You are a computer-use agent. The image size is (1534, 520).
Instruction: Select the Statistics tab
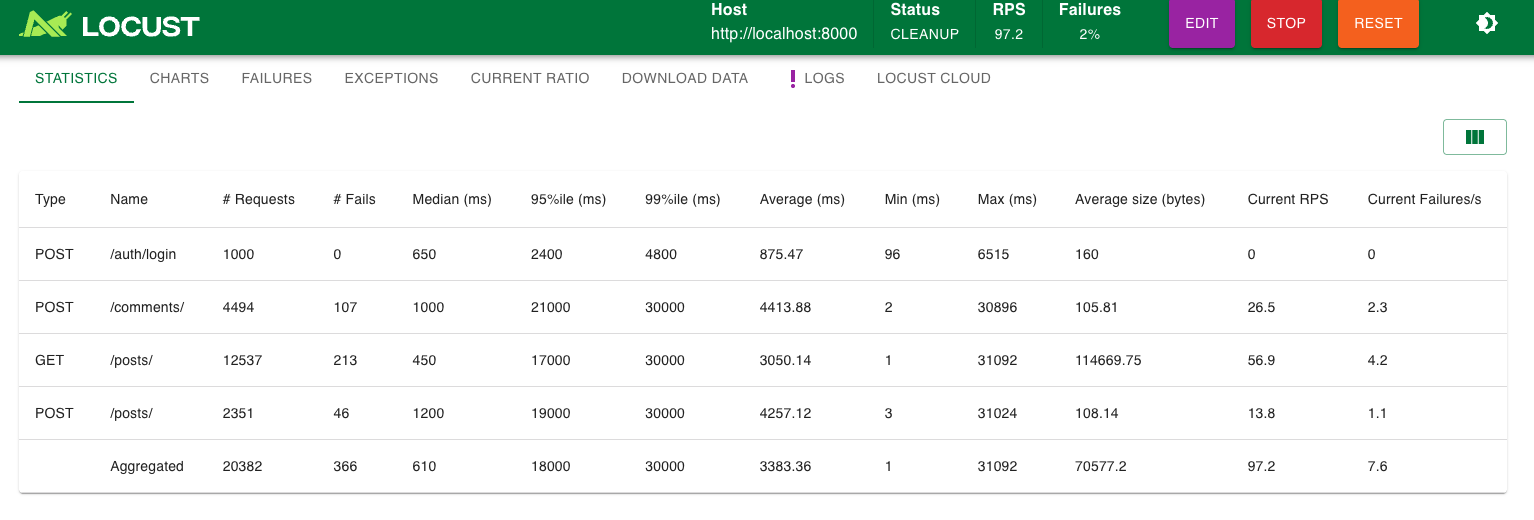[x=76, y=78]
